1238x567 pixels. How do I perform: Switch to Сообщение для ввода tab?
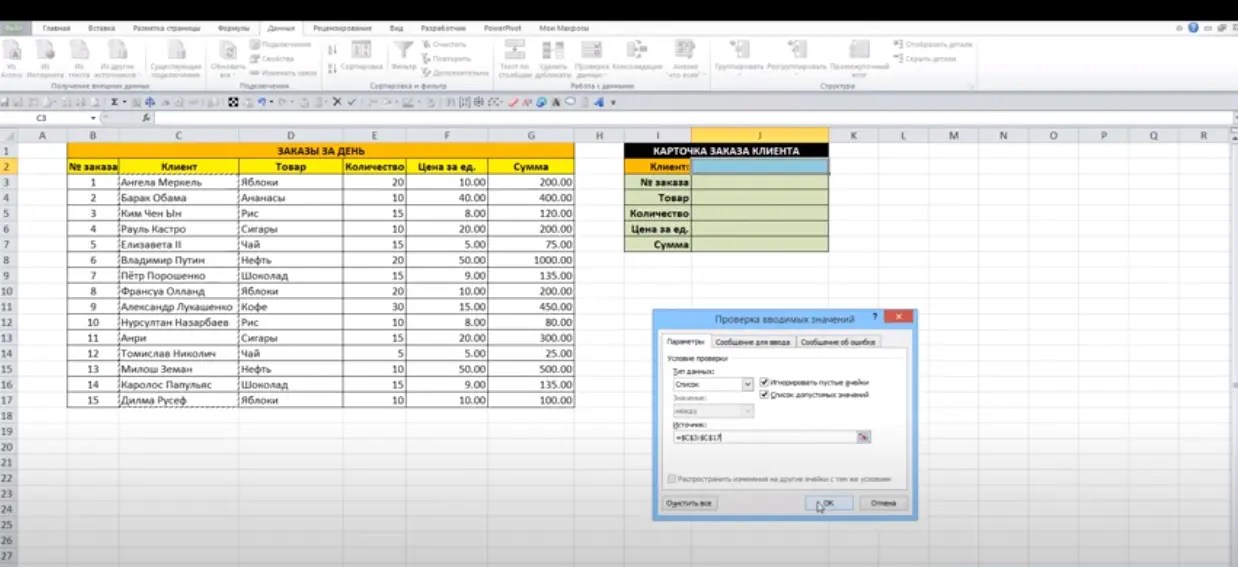tap(754, 342)
